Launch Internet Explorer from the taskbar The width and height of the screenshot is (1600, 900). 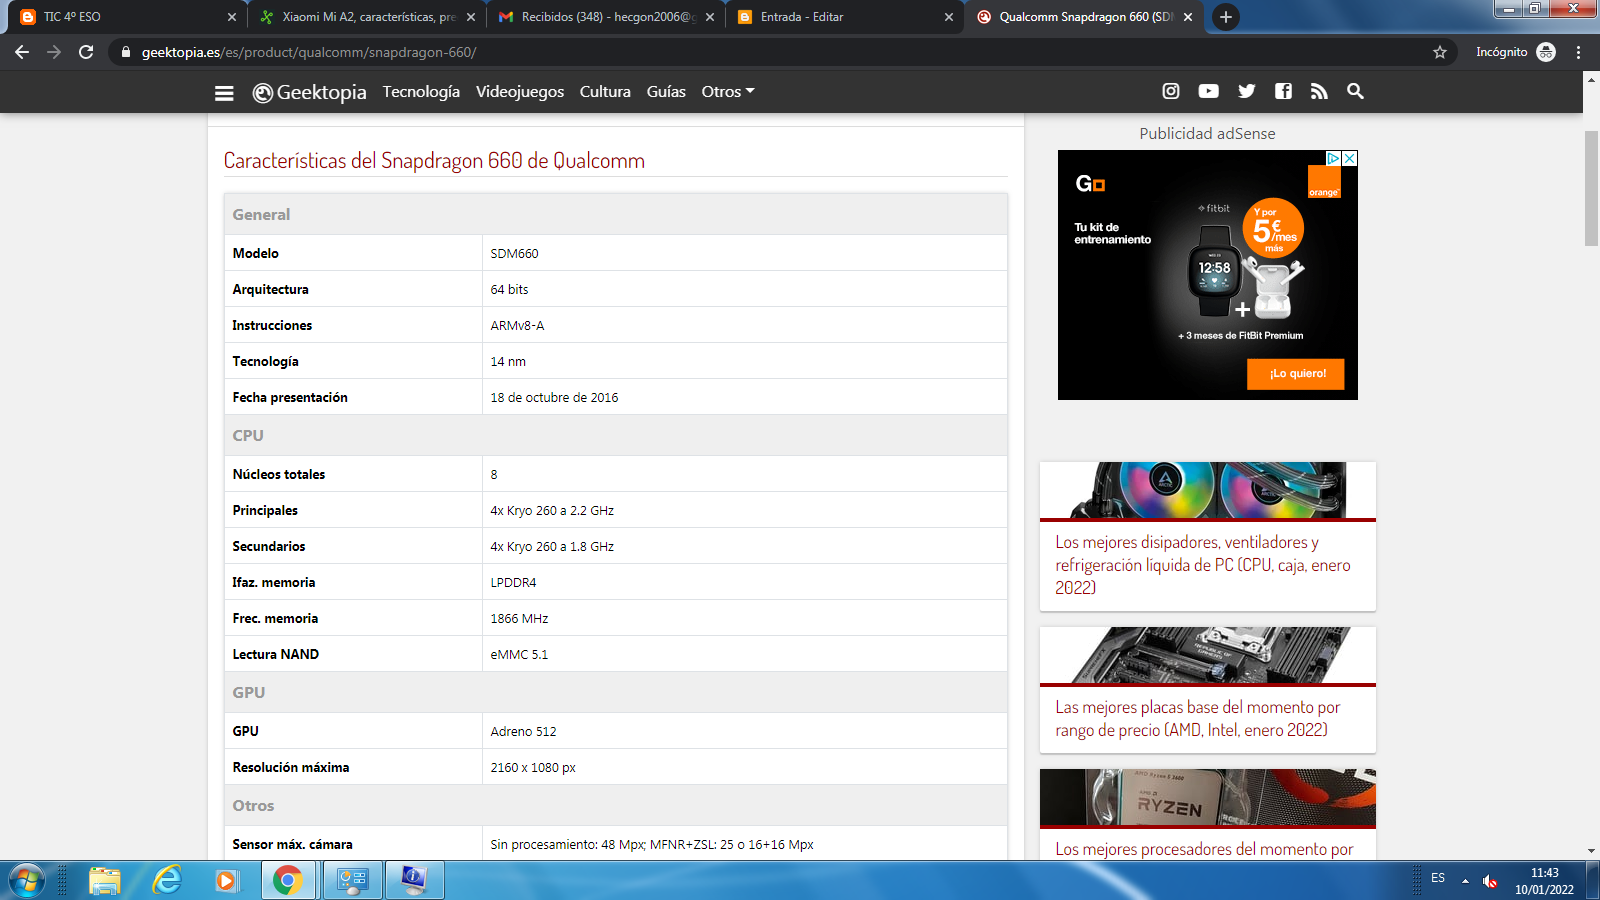click(x=167, y=880)
